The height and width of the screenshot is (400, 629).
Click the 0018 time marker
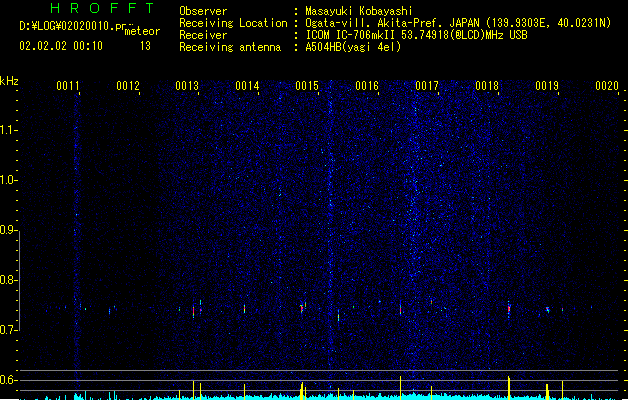click(487, 86)
